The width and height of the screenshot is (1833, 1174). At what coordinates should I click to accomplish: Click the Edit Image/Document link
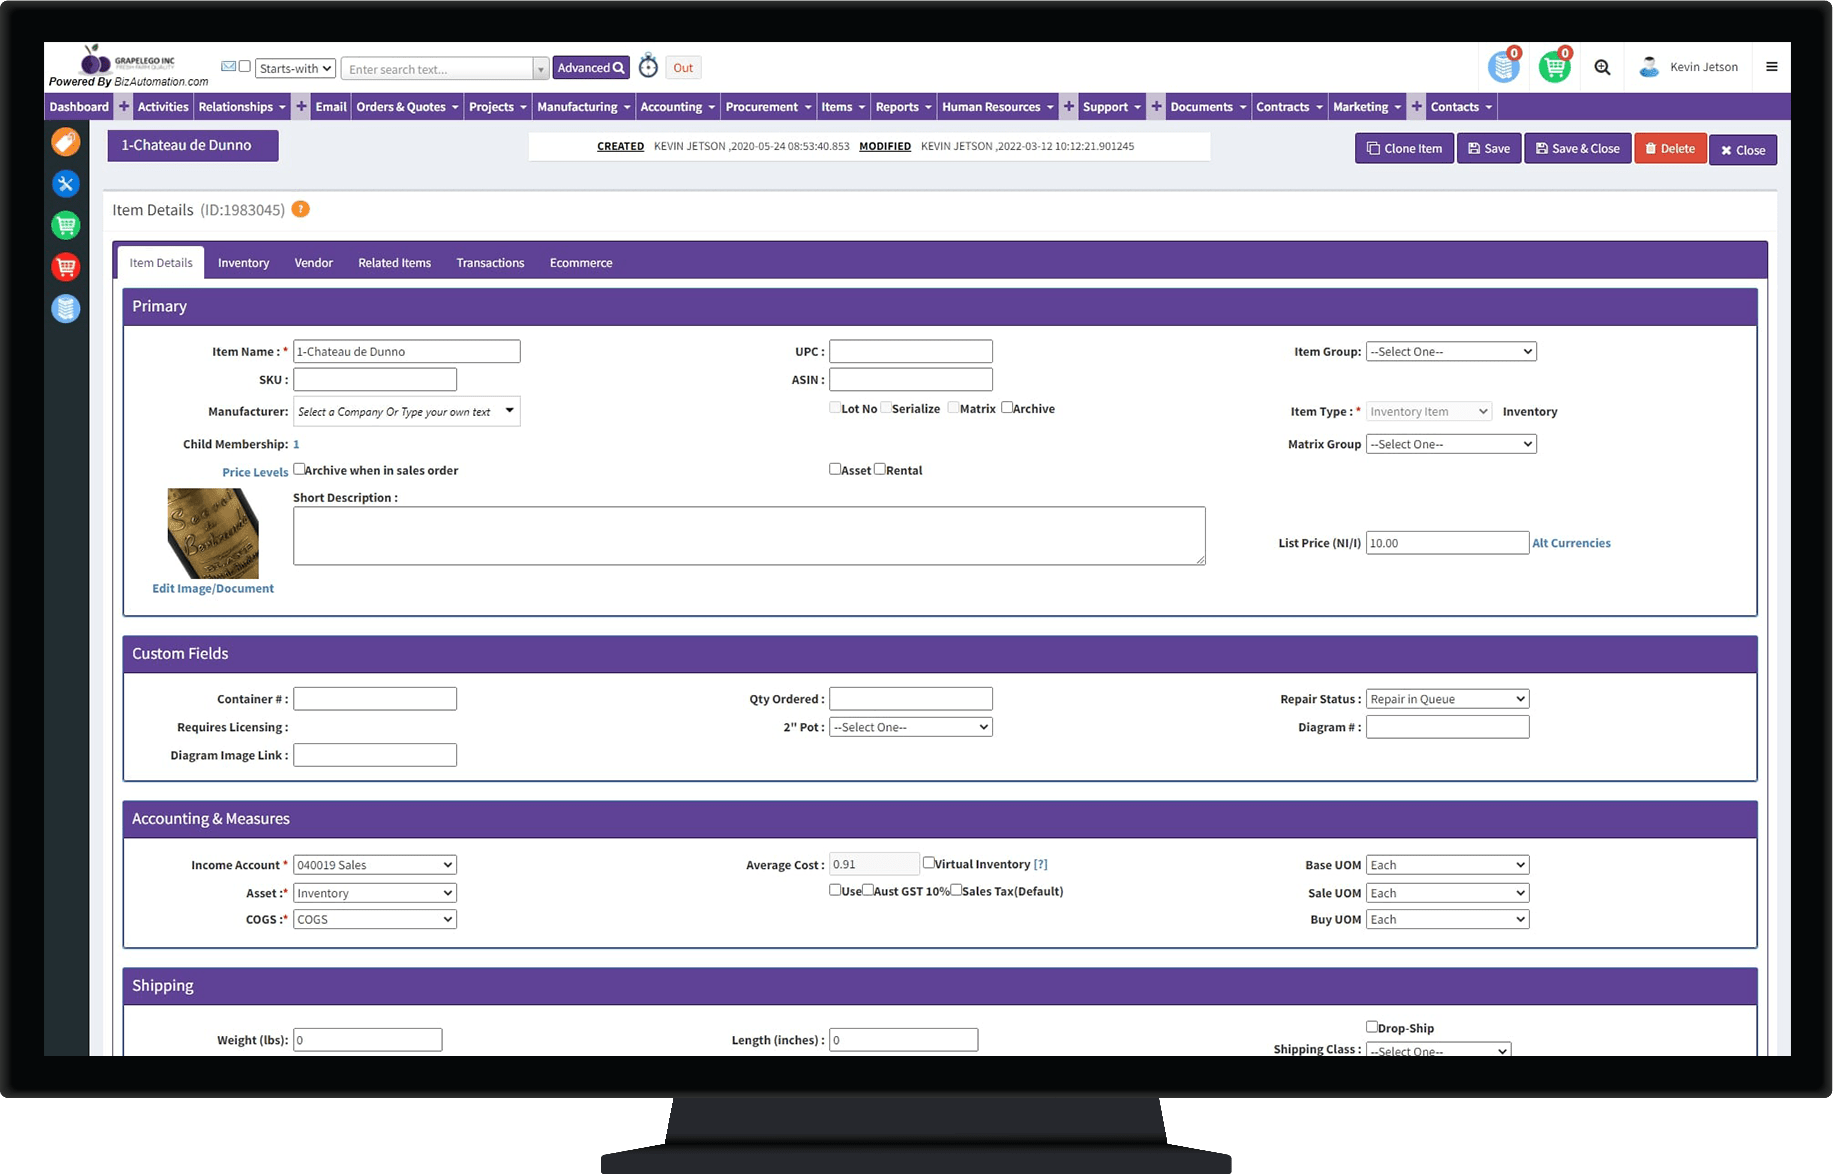pyautogui.click(x=213, y=588)
